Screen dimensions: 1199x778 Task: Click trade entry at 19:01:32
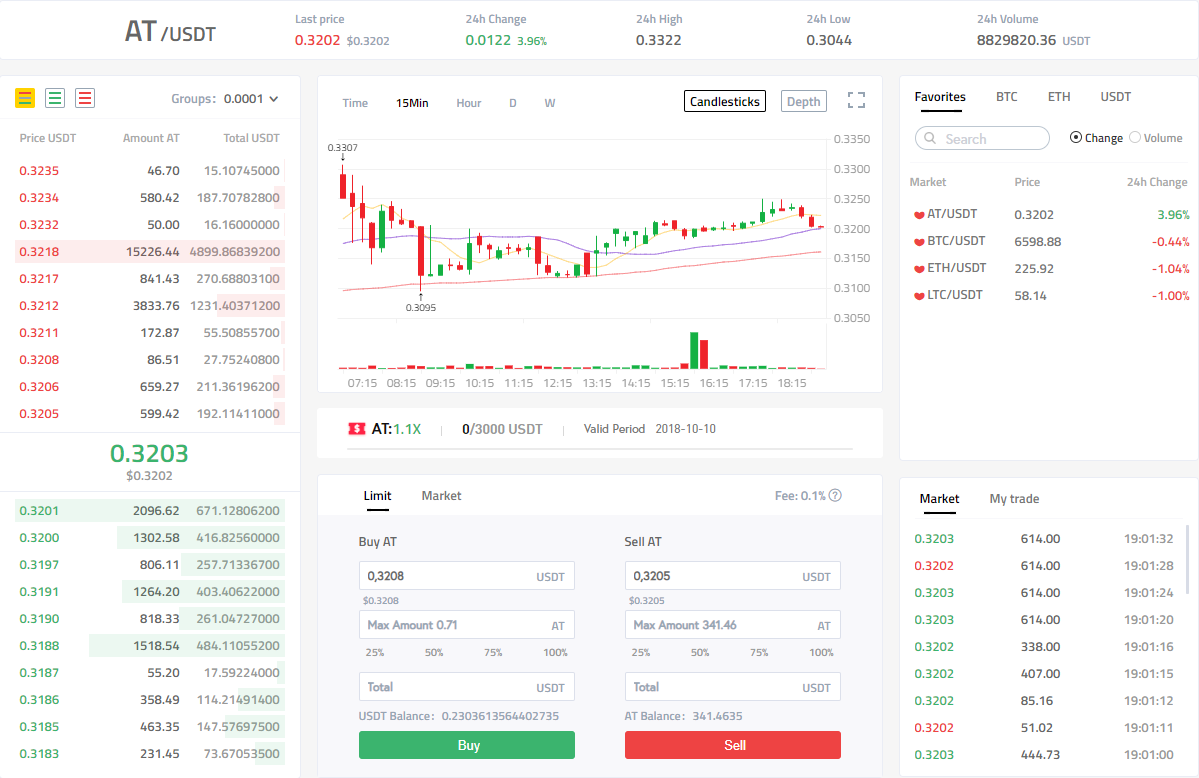pyautogui.click(x=1044, y=539)
